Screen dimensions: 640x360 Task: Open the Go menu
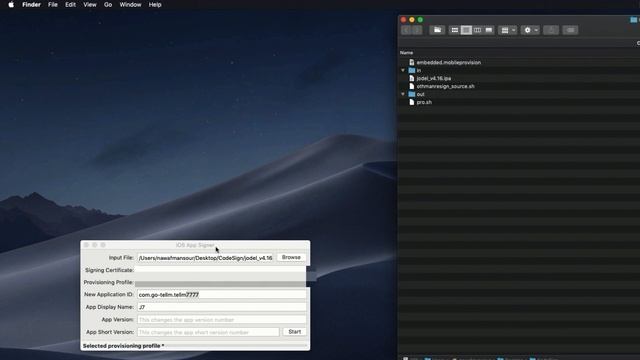tap(108, 5)
